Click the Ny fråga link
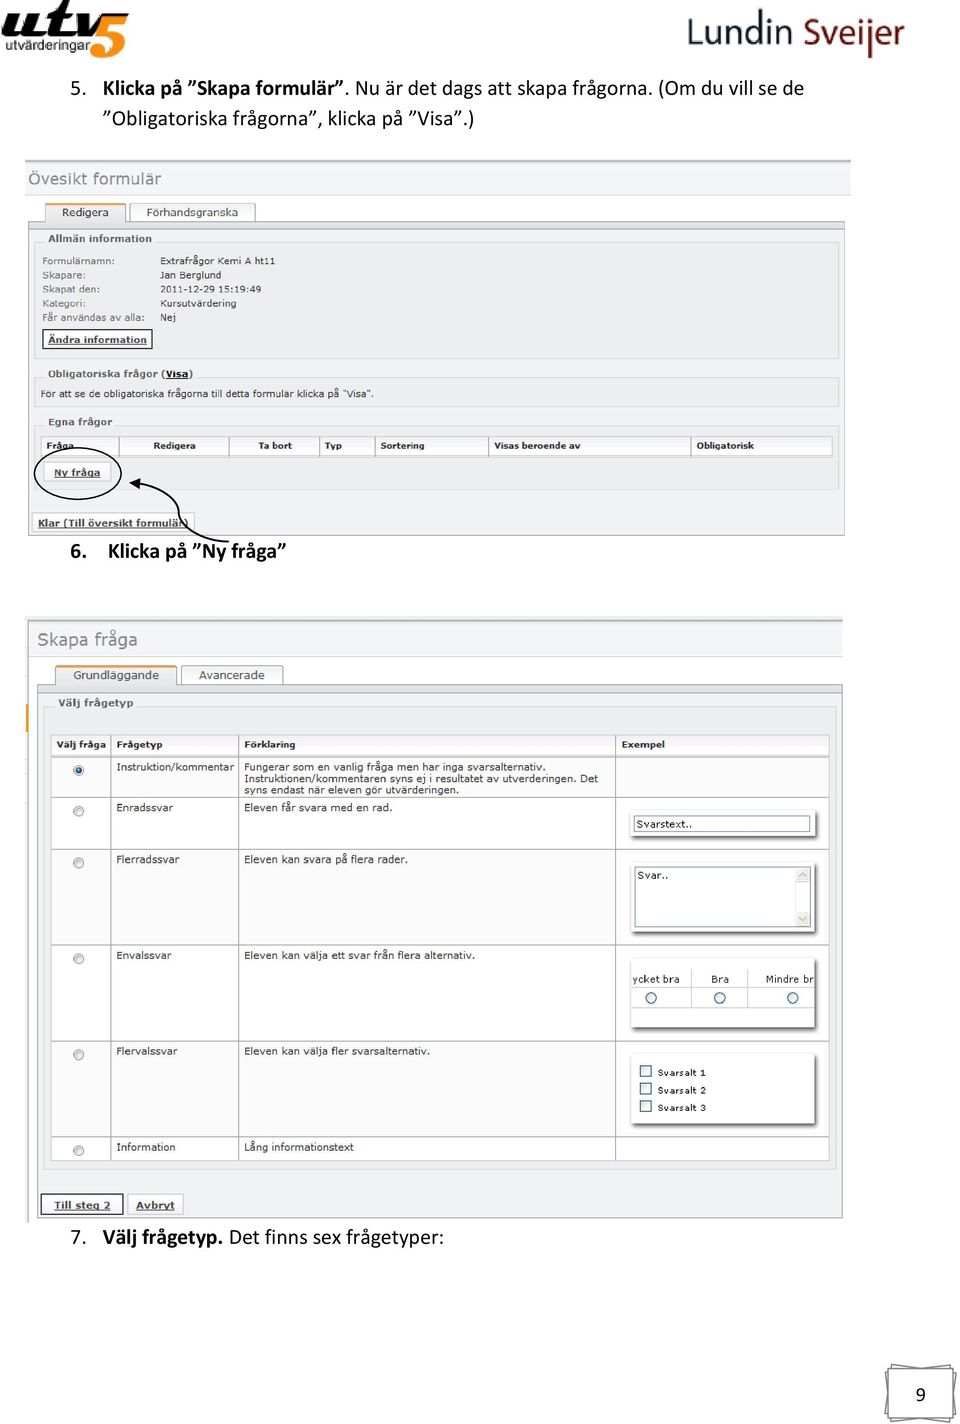The height and width of the screenshot is (1424, 960). (77, 473)
